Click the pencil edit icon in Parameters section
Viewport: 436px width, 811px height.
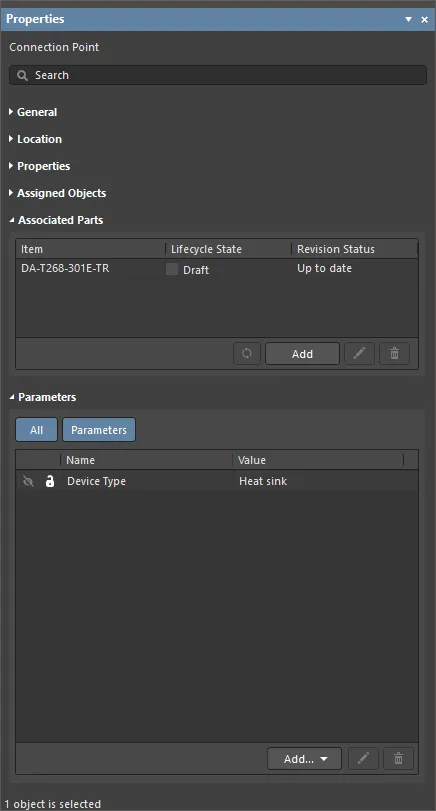tap(364, 759)
